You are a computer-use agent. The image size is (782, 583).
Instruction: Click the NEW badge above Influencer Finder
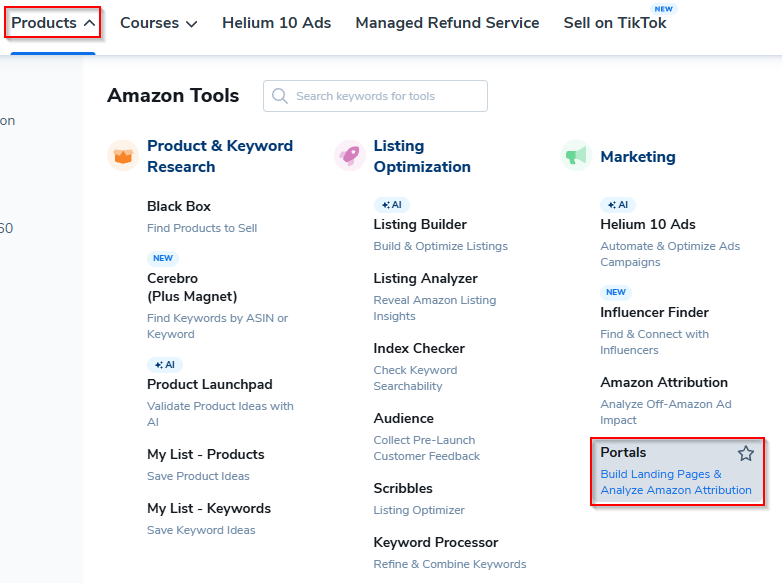(x=616, y=292)
